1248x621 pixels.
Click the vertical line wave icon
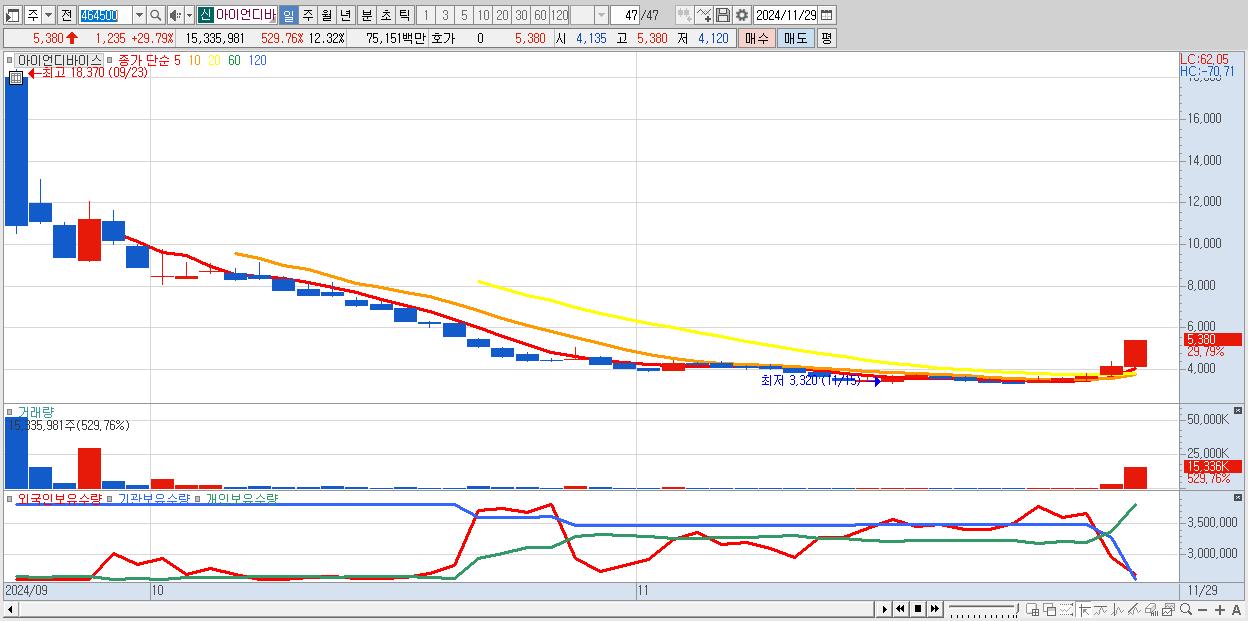pyautogui.click(x=1118, y=609)
